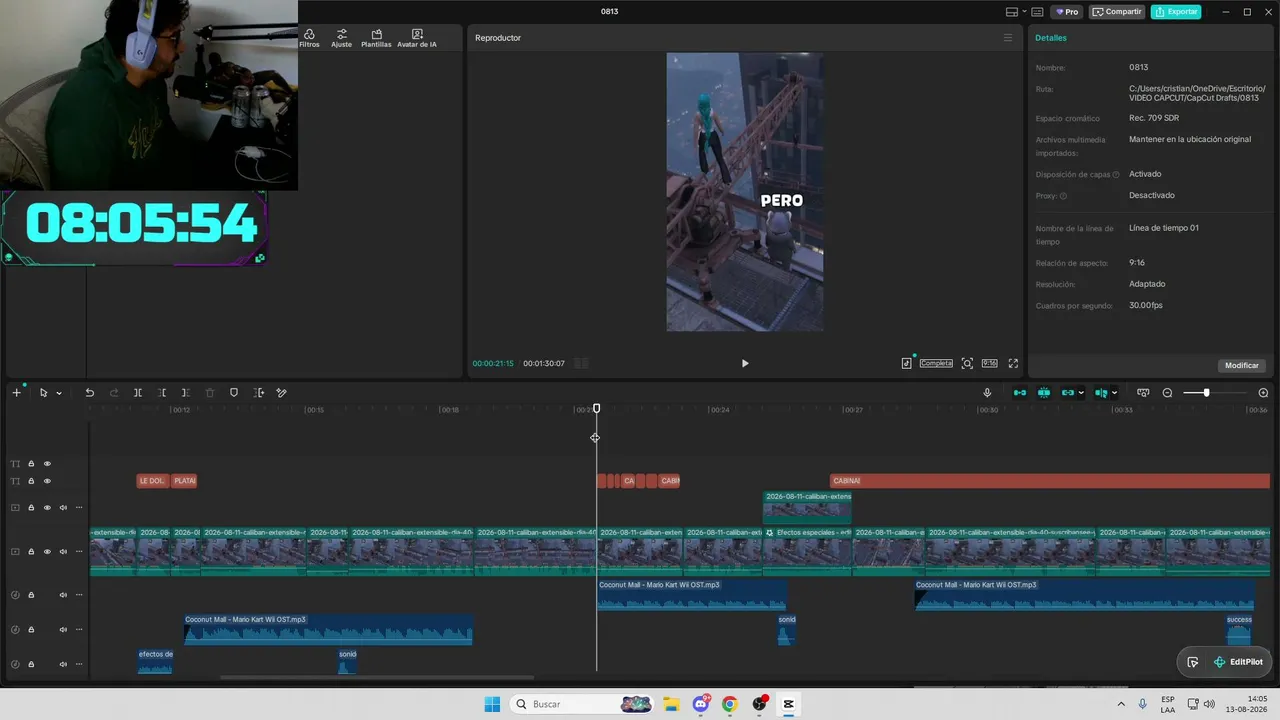Toggle main track magnet
Viewport: 1280px width, 720px height.
point(1020,393)
